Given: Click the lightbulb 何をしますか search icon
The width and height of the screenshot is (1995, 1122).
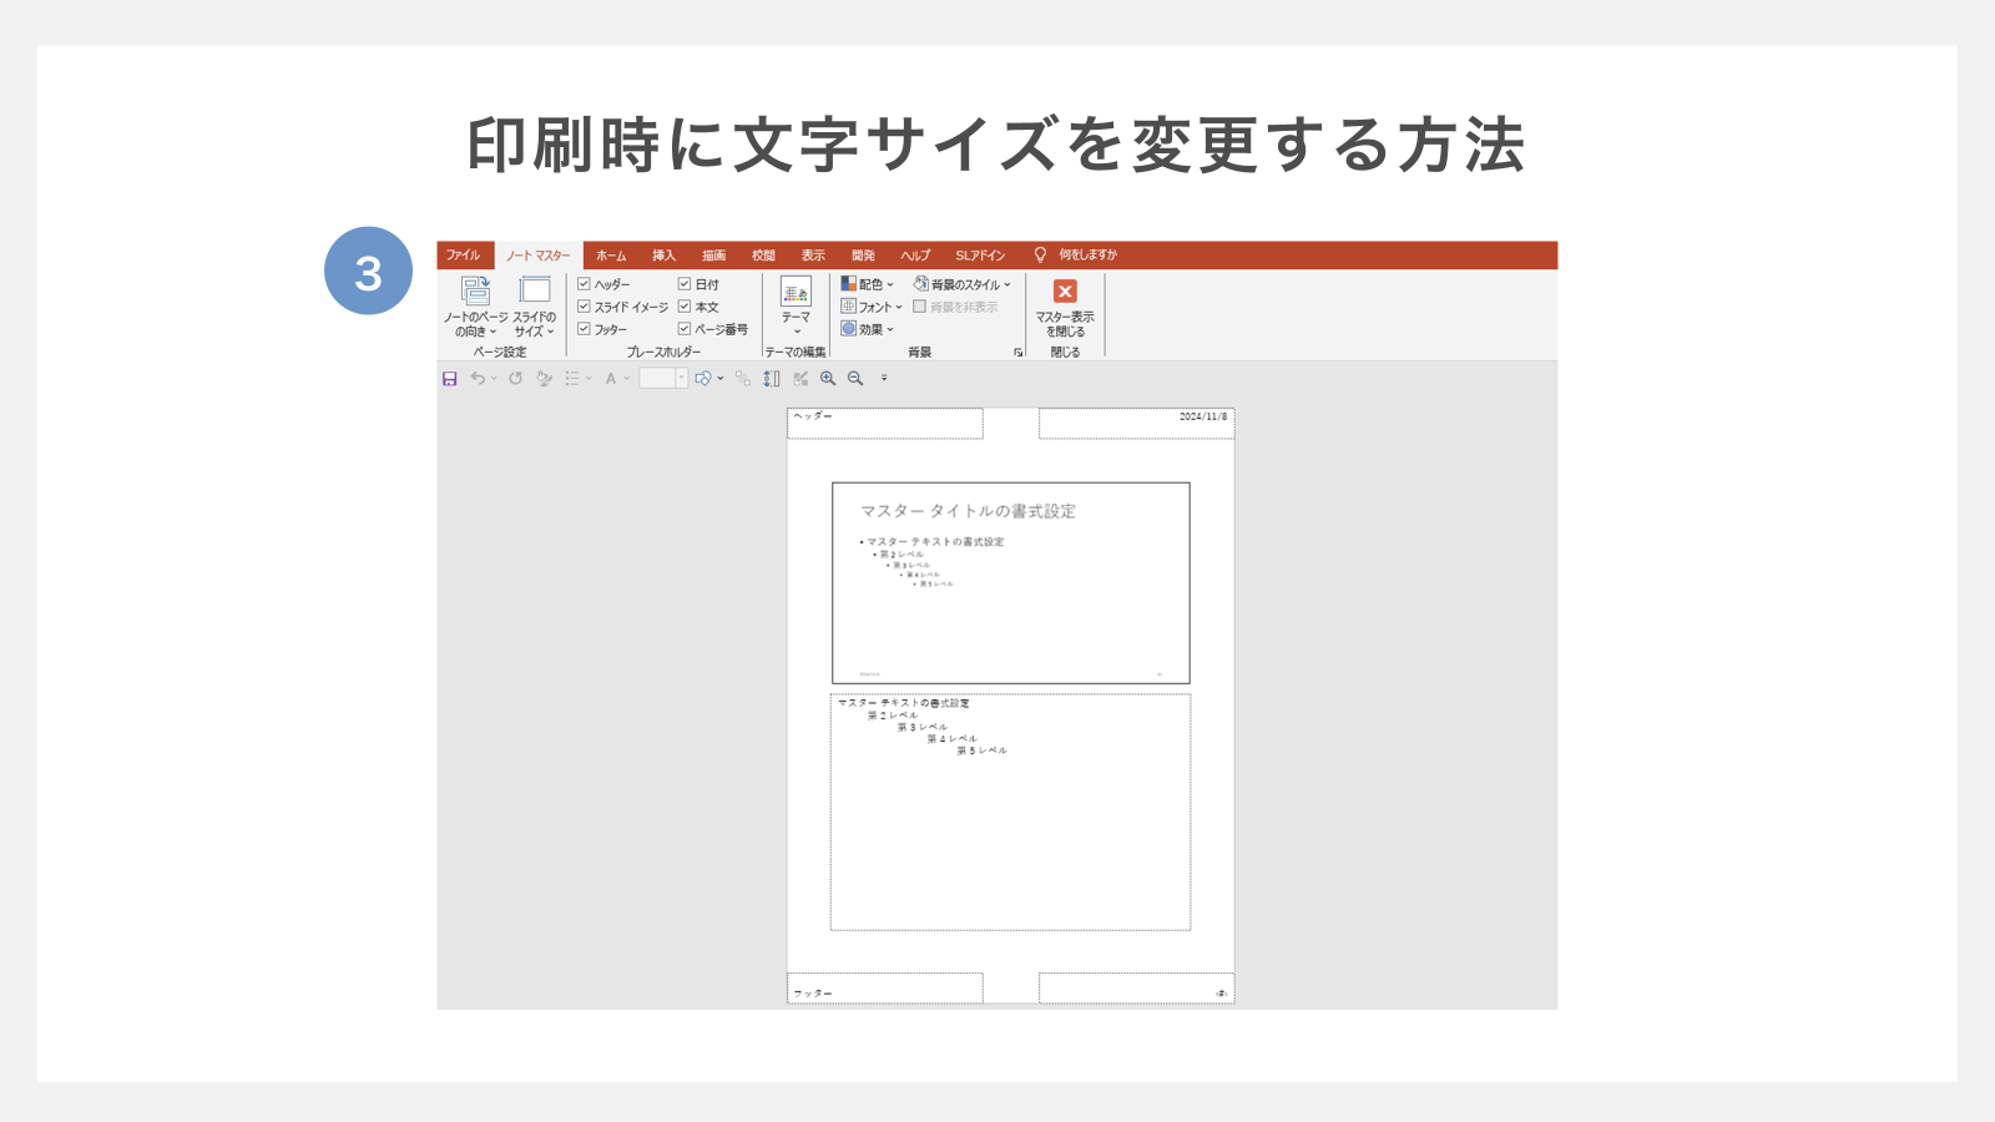Looking at the screenshot, I should point(1040,255).
